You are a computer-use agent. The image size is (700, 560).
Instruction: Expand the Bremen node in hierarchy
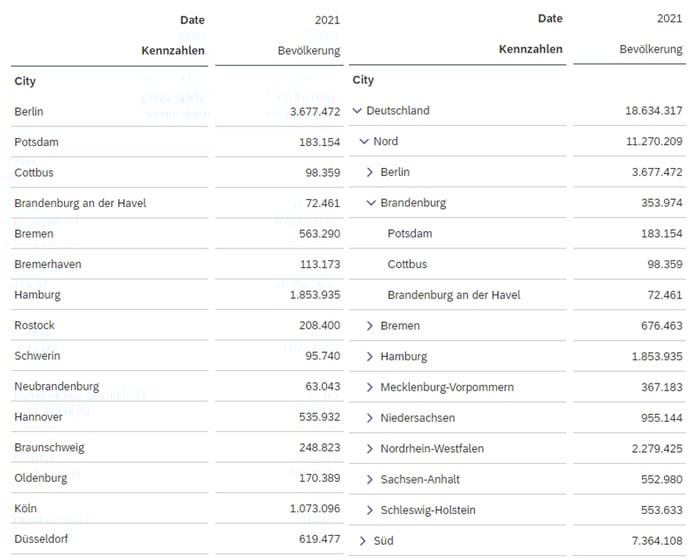pyautogui.click(x=370, y=326)
